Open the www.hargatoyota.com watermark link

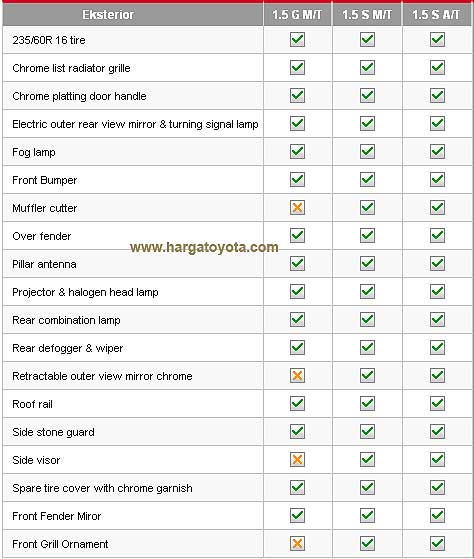[x=204, y=247]
